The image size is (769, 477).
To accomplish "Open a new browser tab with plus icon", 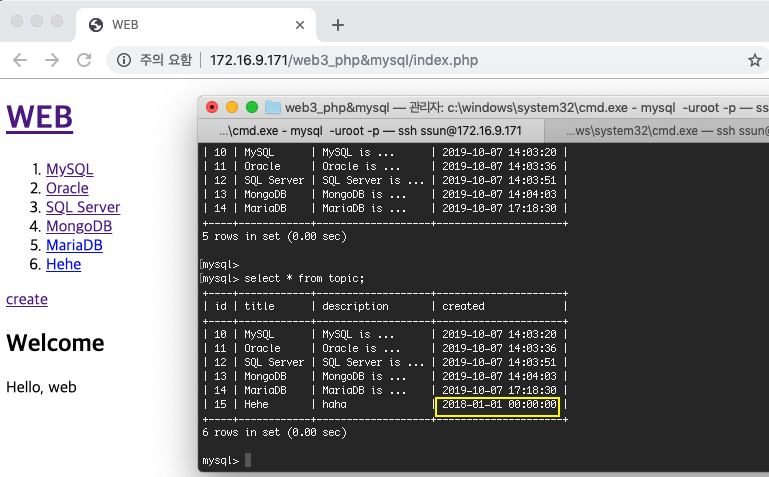I will coord(338,25).
